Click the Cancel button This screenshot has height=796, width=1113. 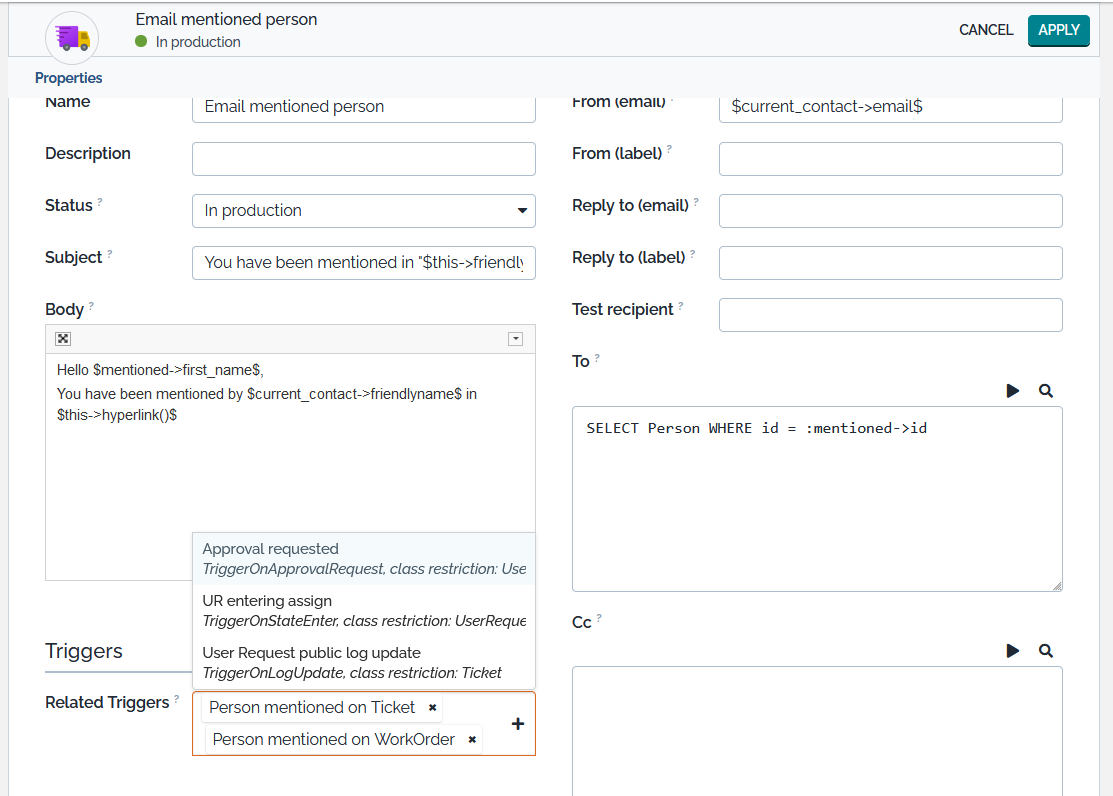click(x=986, y=30)
